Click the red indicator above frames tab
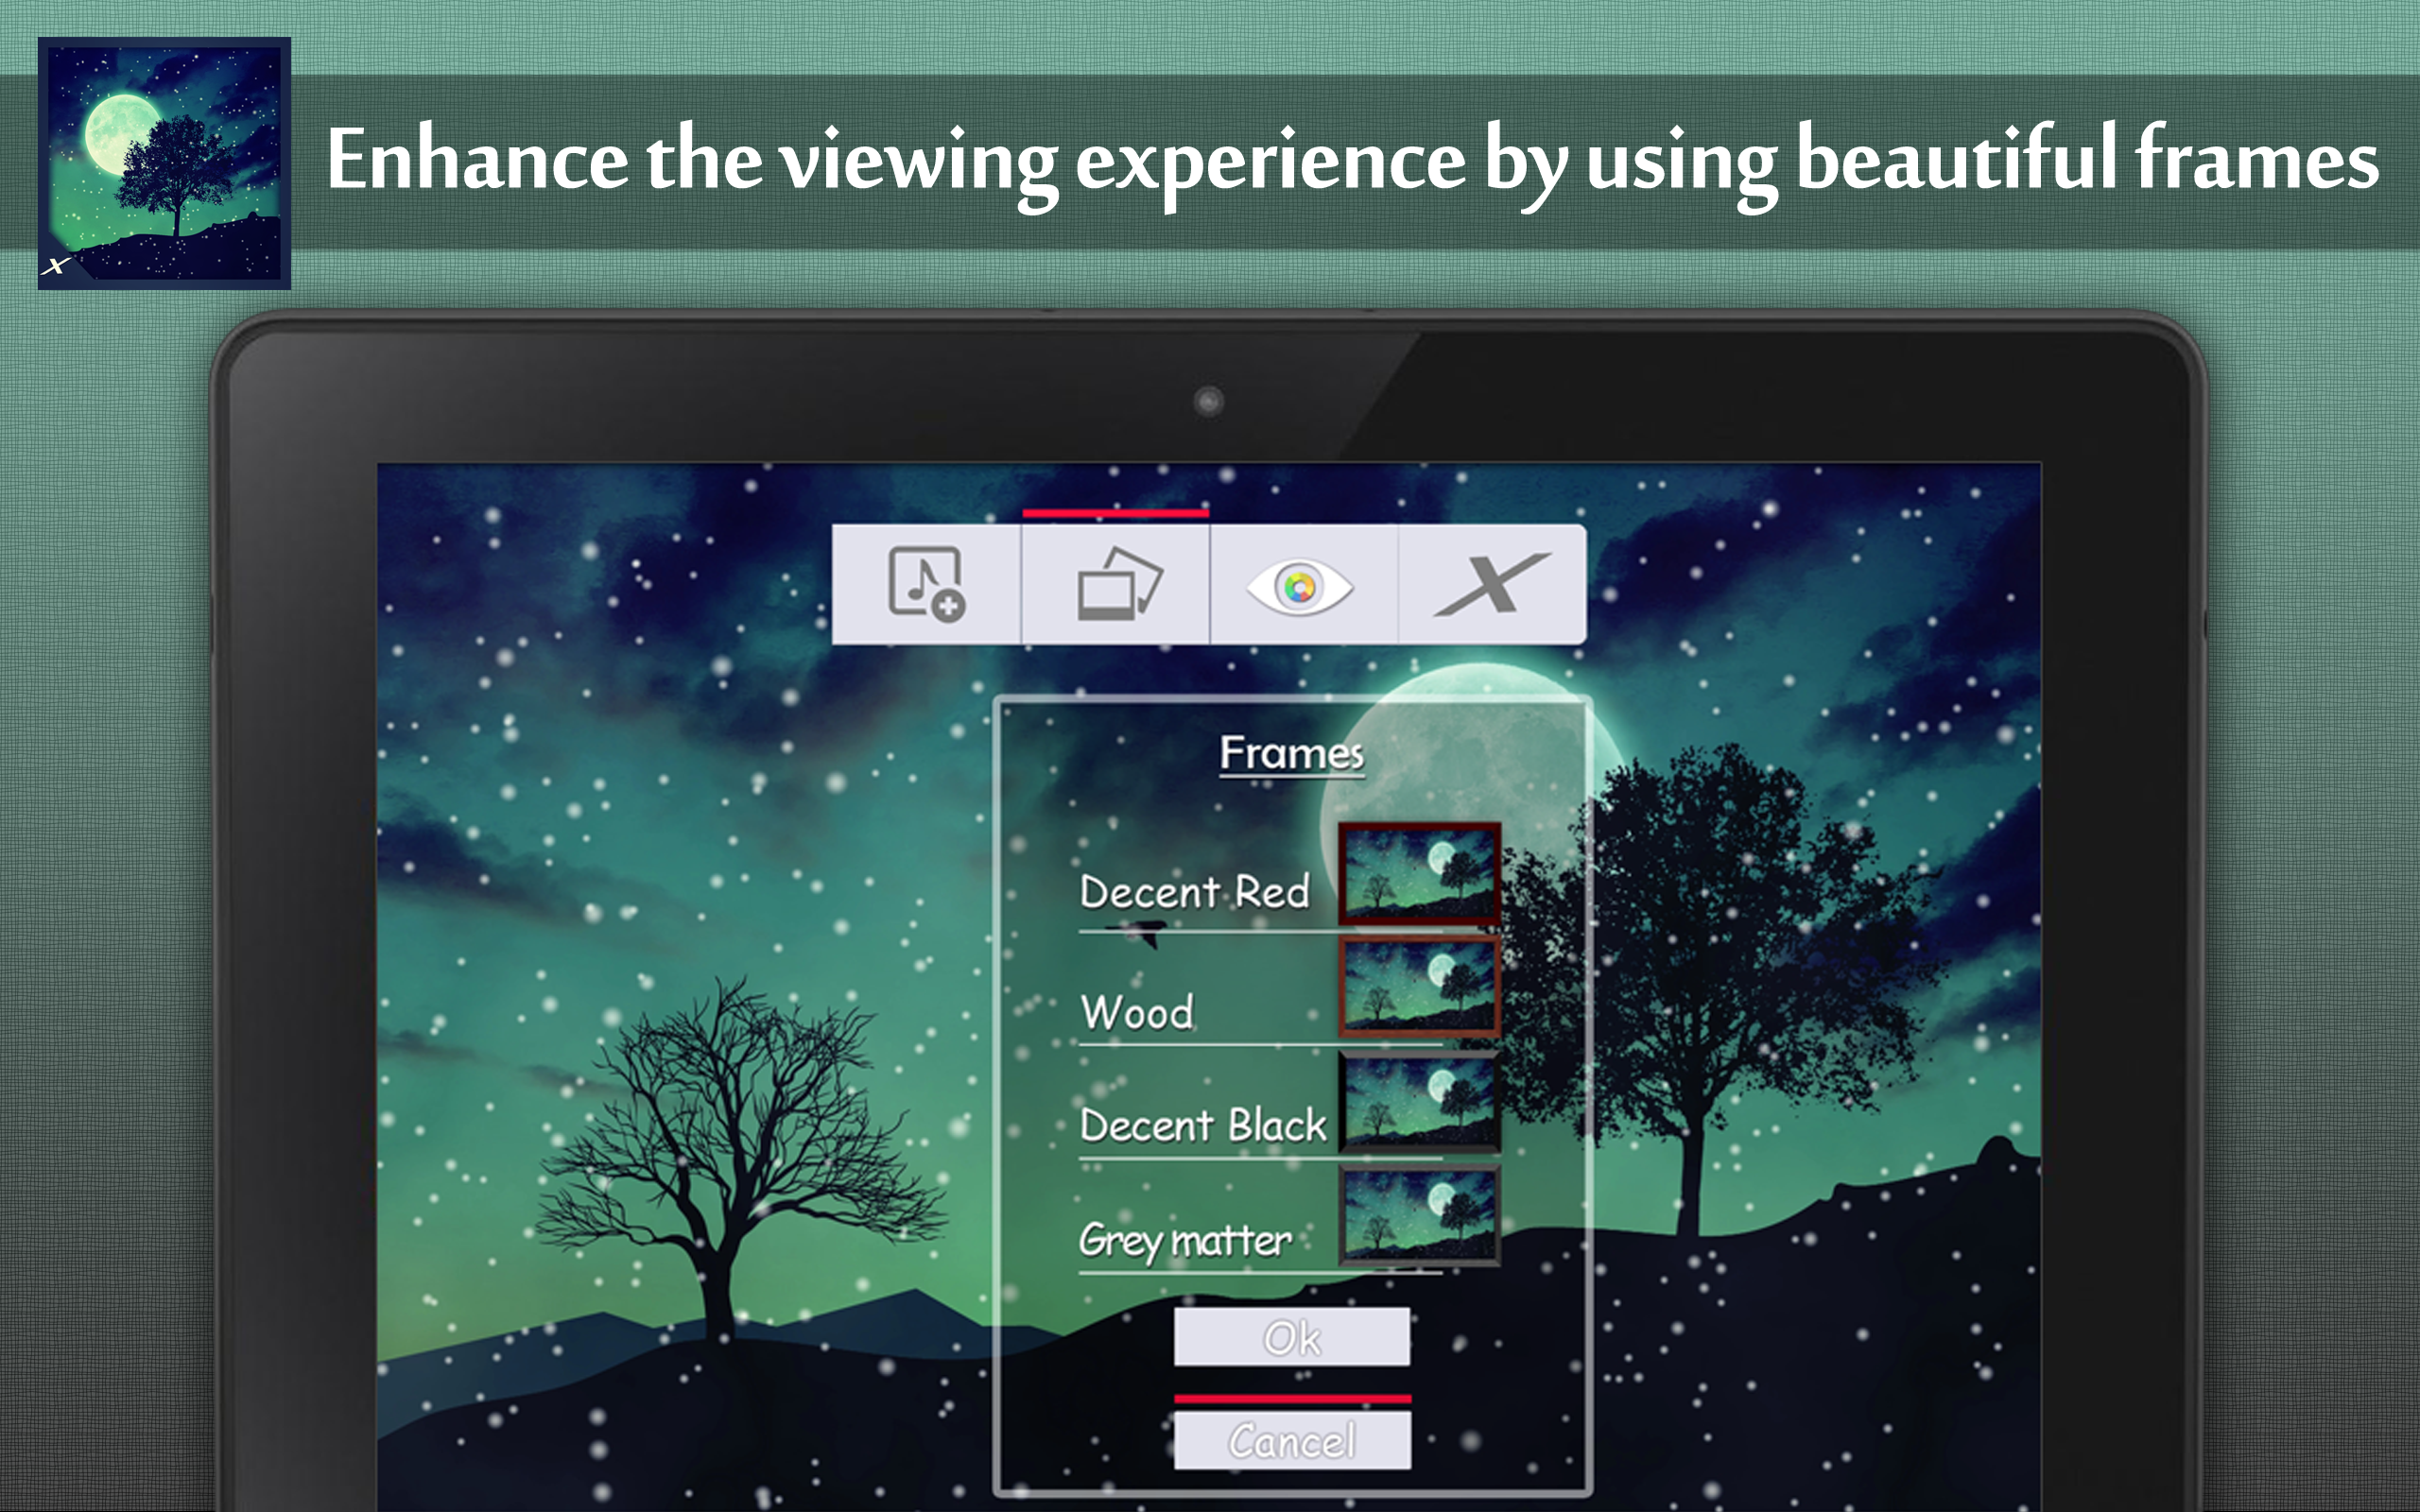The width and height of the screenshot is (2420, 1512). 1115,513
